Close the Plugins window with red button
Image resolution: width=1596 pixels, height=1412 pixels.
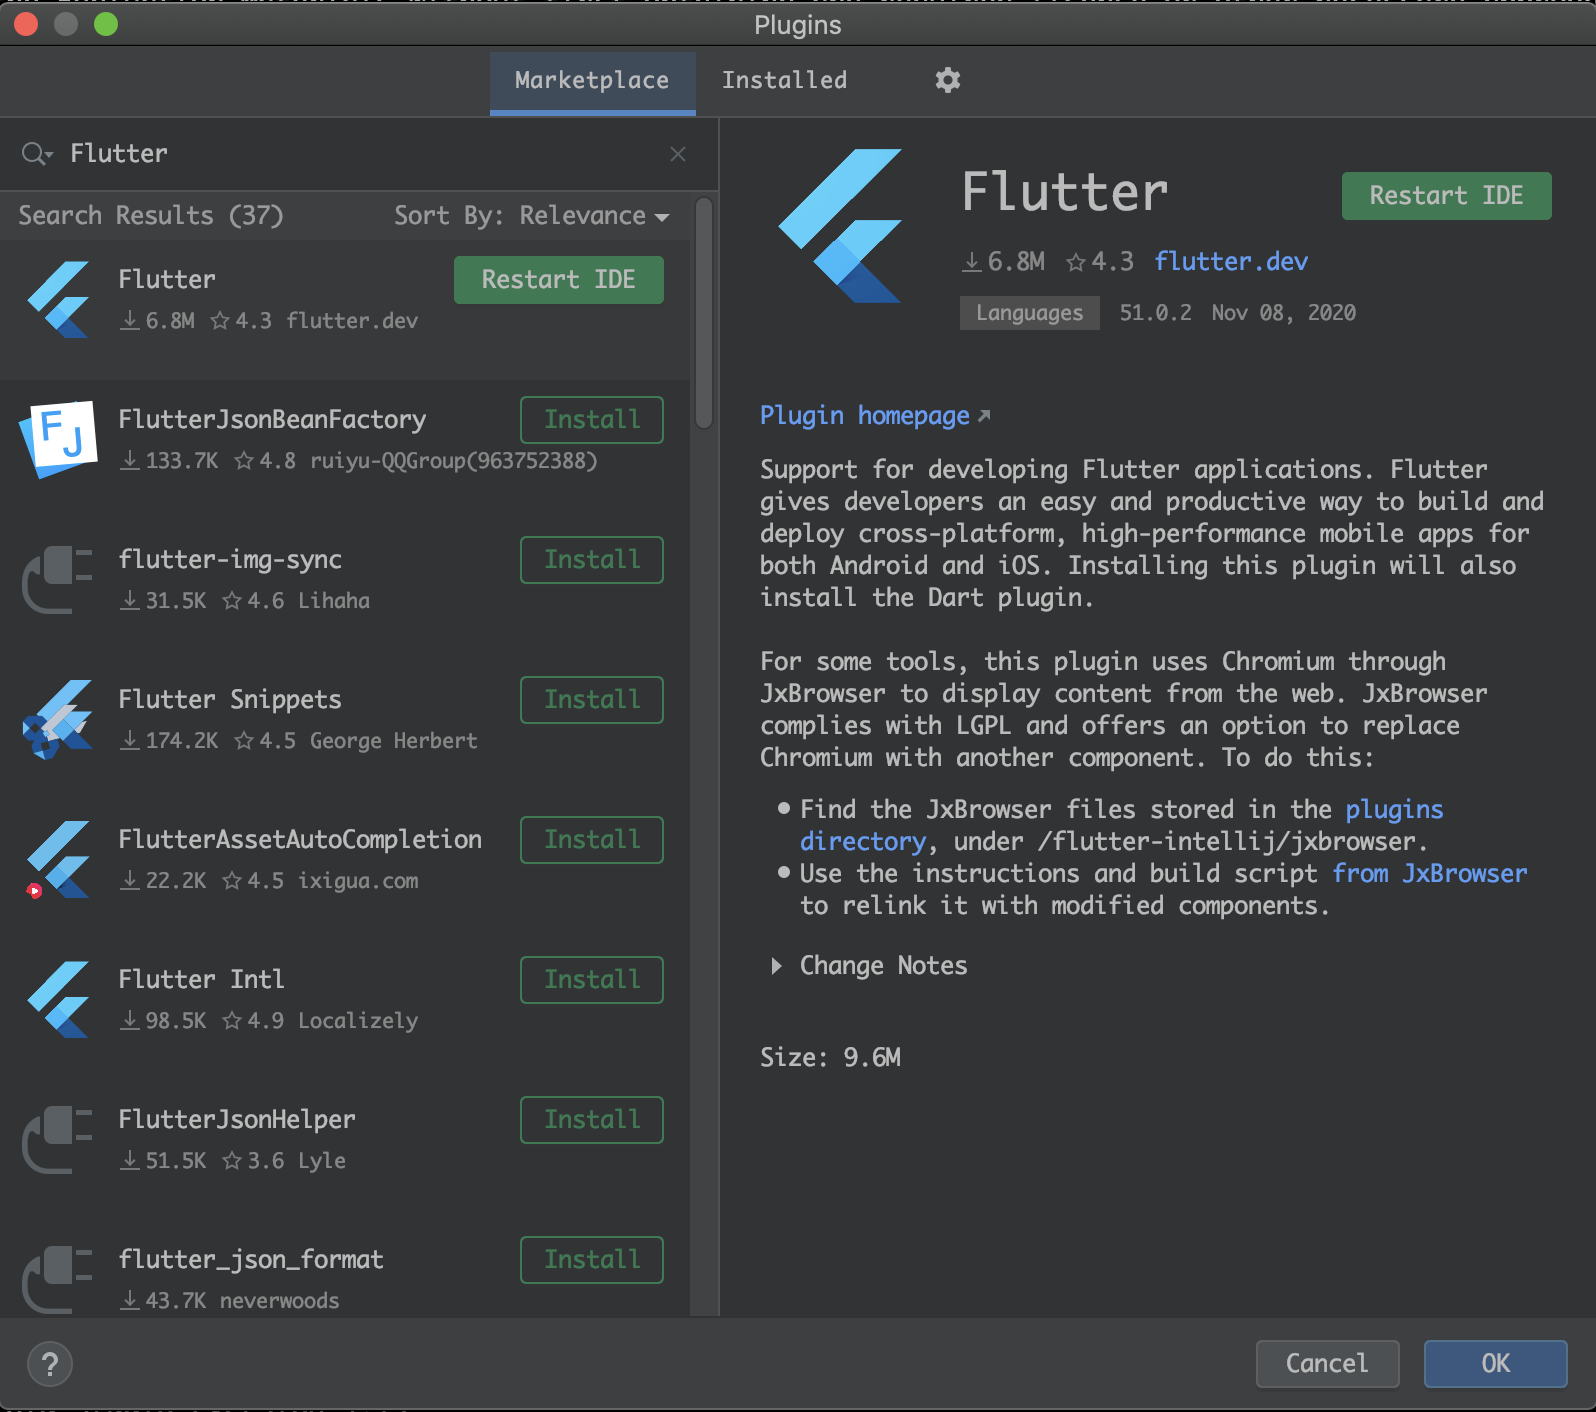pyautogui.click(x=26, y=24)
